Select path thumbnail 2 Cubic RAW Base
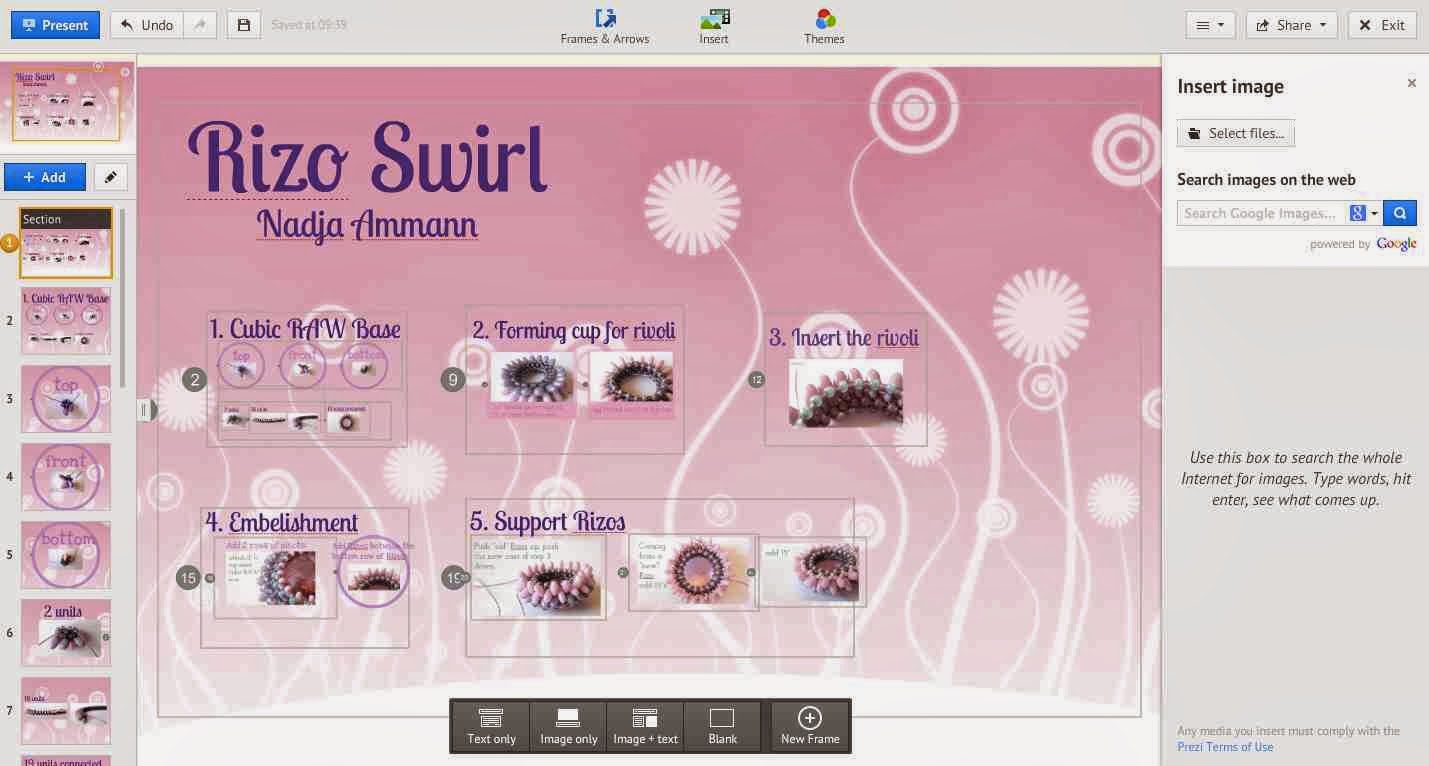Viewport: 1429px width, 766px height. [x=66, y=321]
